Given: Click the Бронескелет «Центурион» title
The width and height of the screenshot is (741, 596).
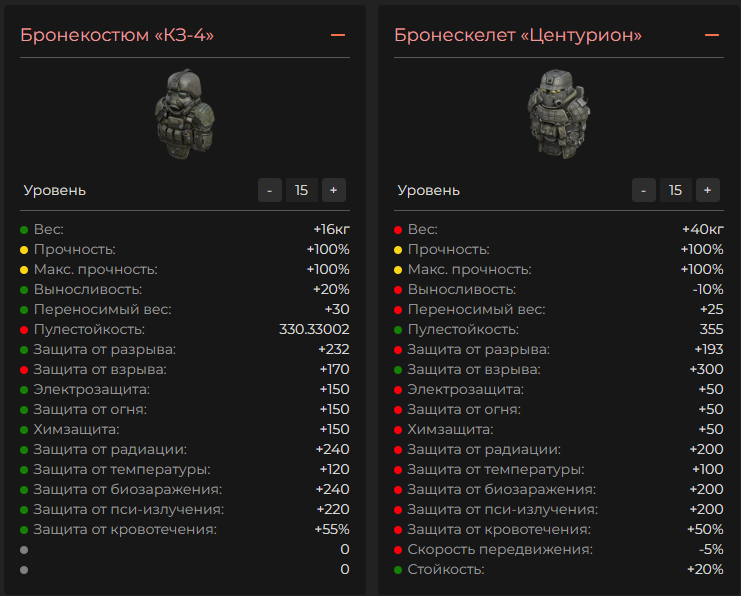Looking at the screenshot, I should [x=518, y=36].
